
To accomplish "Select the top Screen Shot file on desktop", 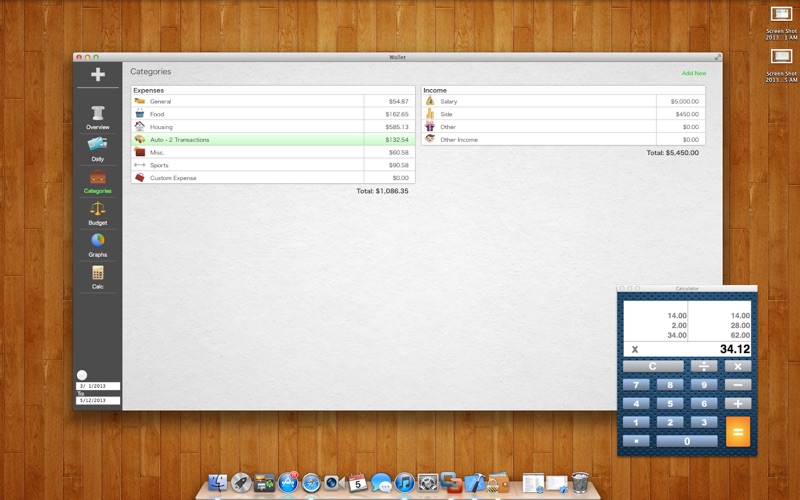I will 781,21.
